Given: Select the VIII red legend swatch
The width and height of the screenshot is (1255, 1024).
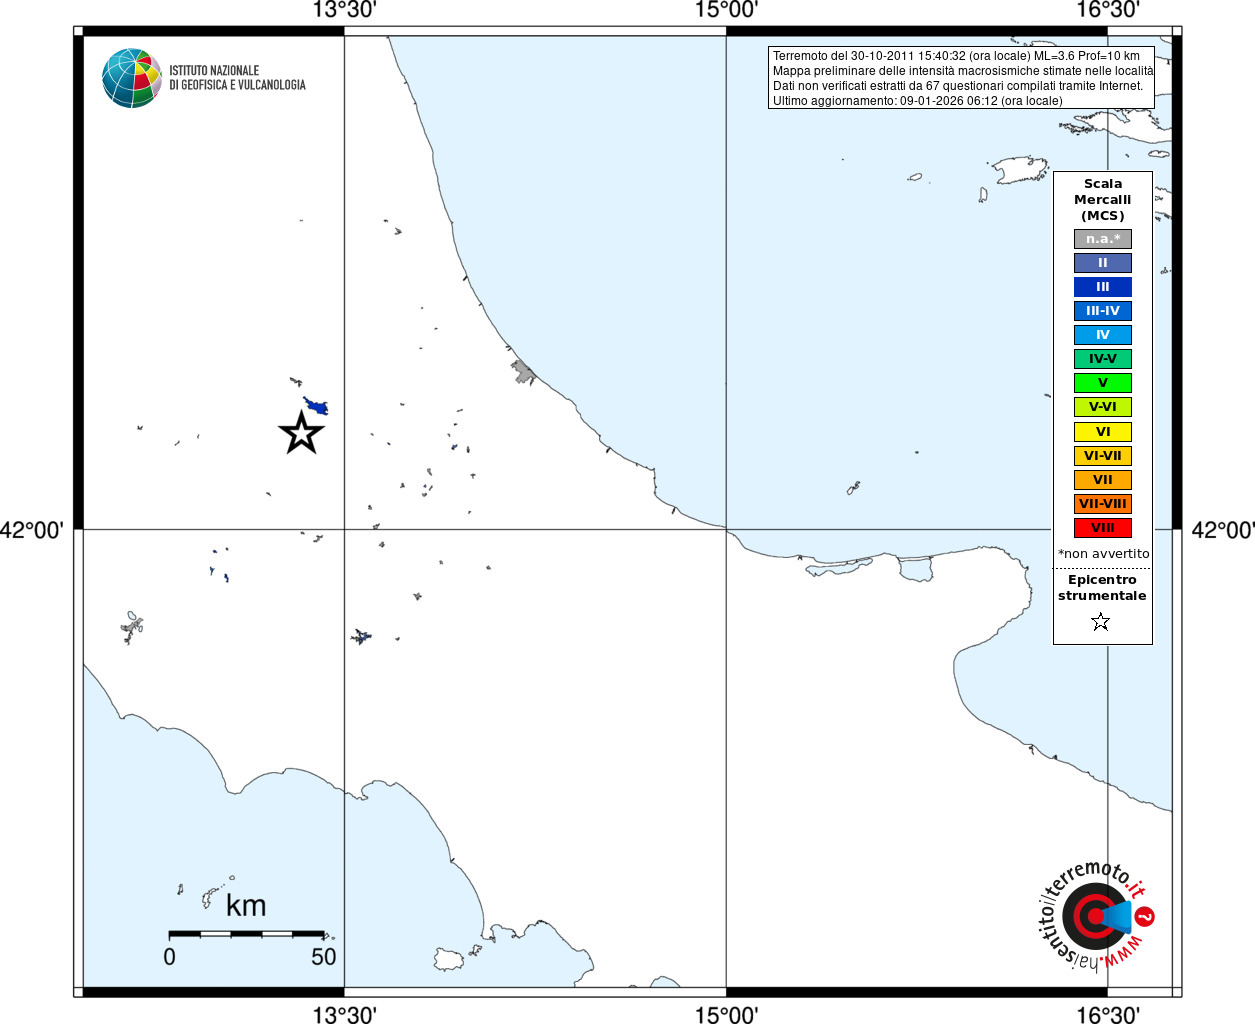Looking at the screenshot, I should [1103, 528].
